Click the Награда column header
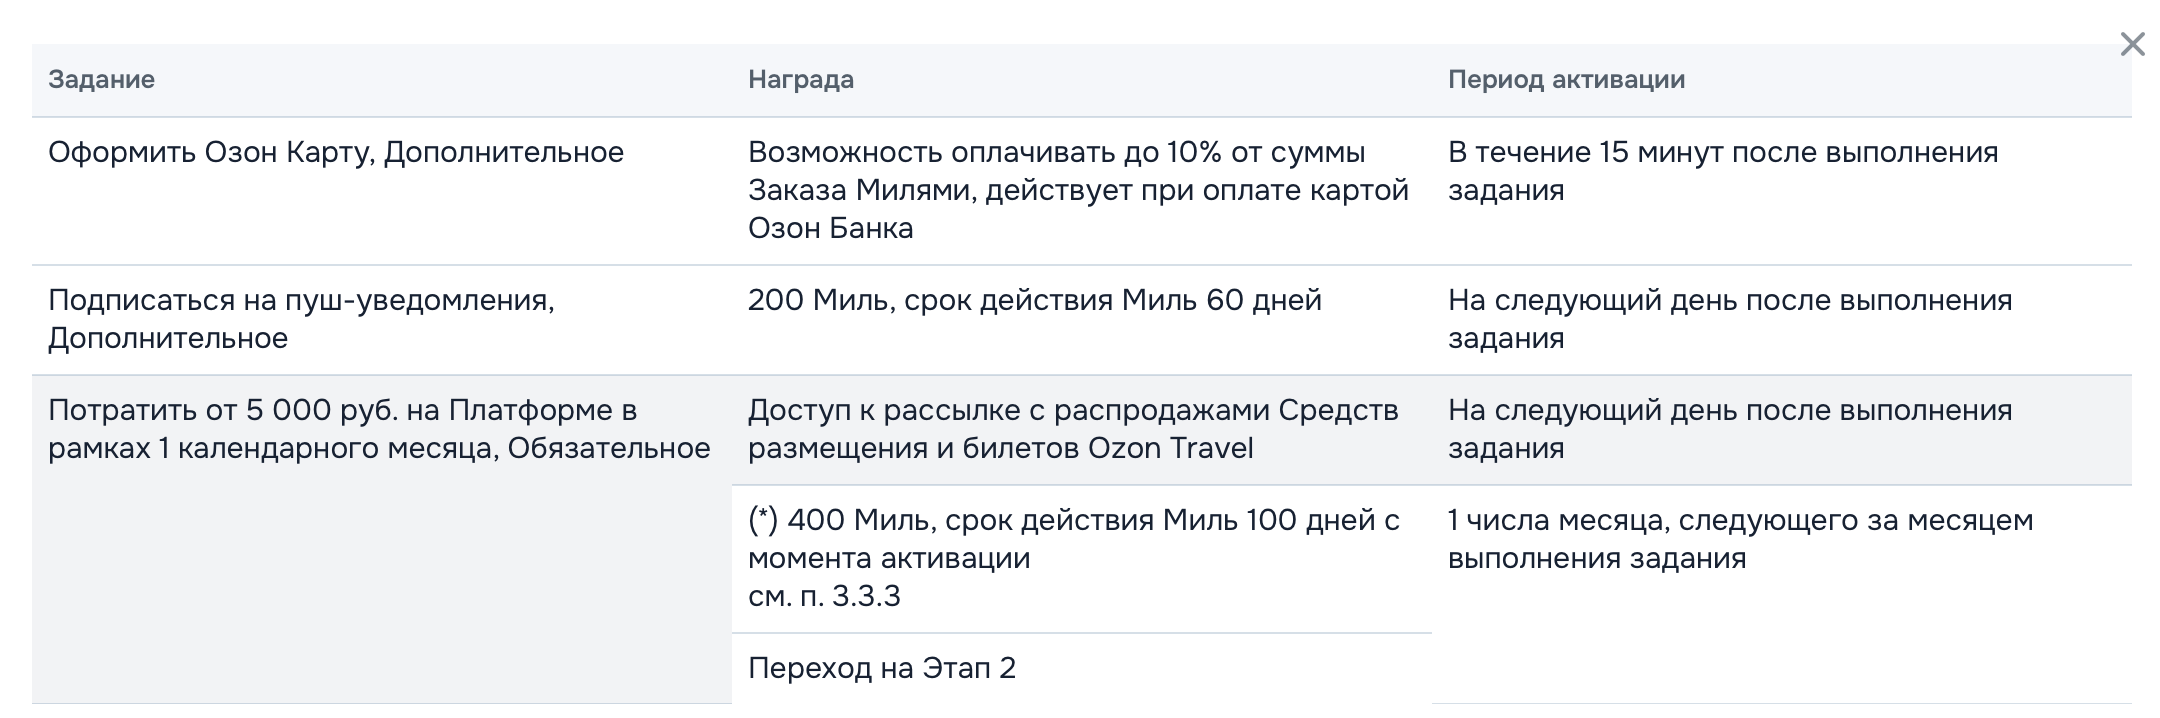This screenshot has width=2160, height=718. [800, 81]
